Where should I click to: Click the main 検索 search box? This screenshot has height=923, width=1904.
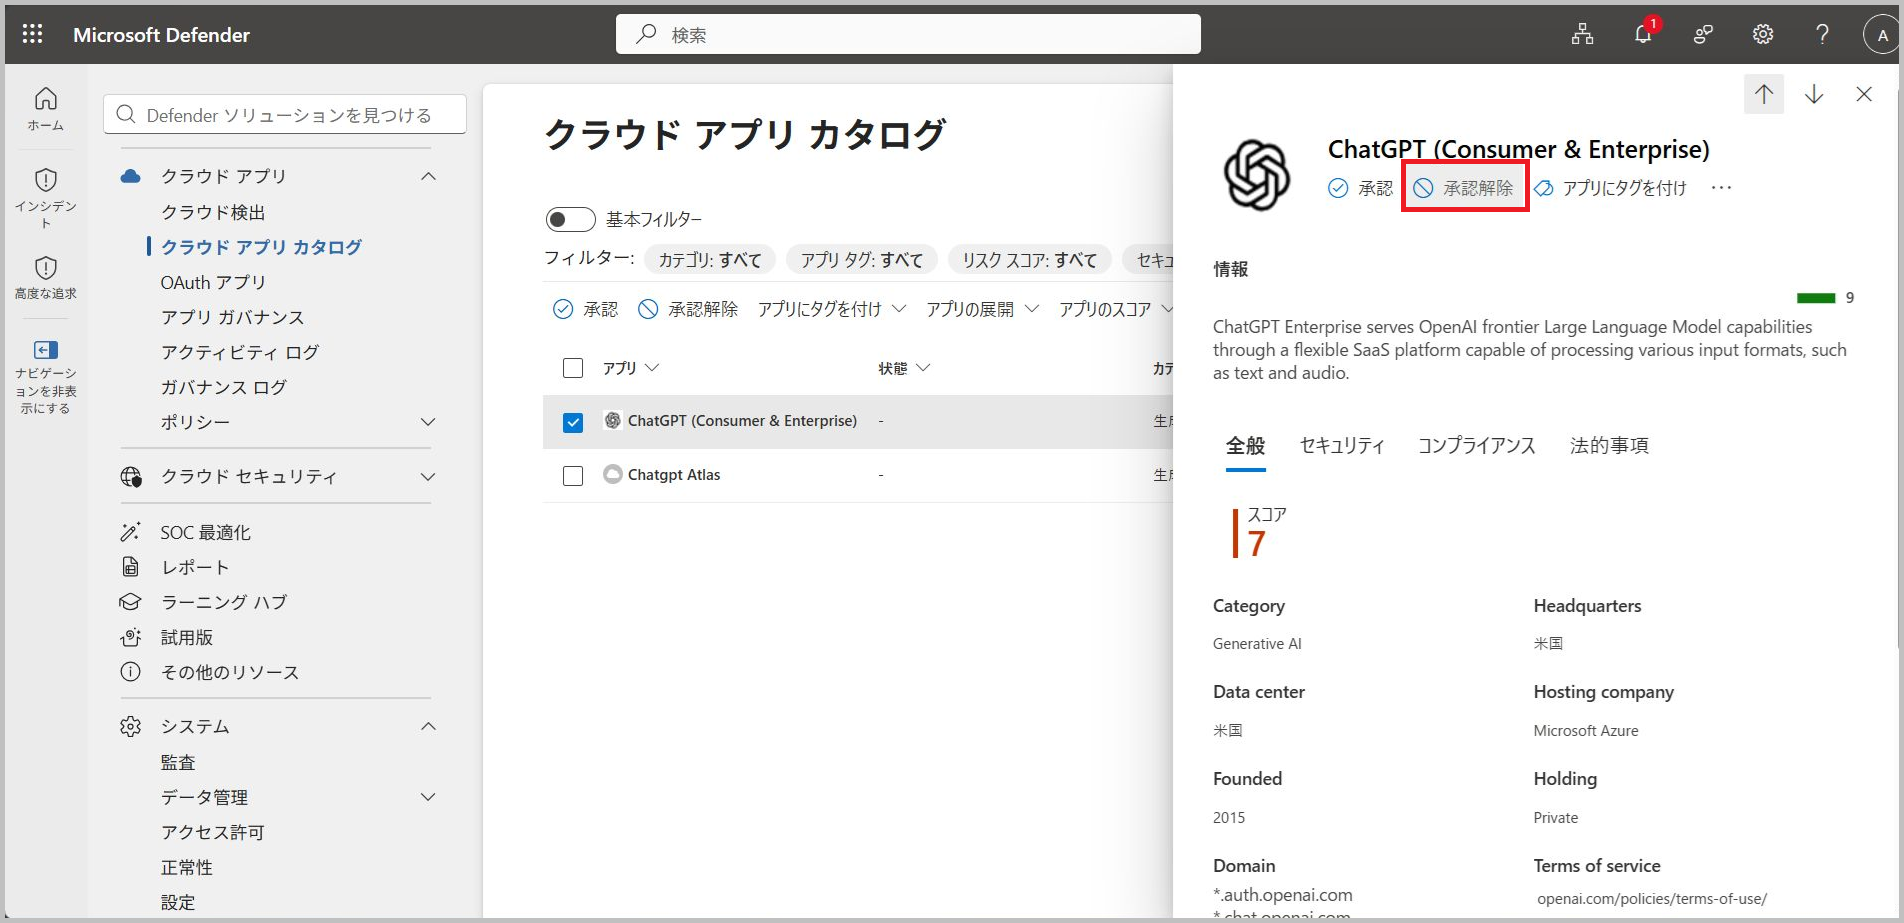pyautogui.click(x=908, y=34)
